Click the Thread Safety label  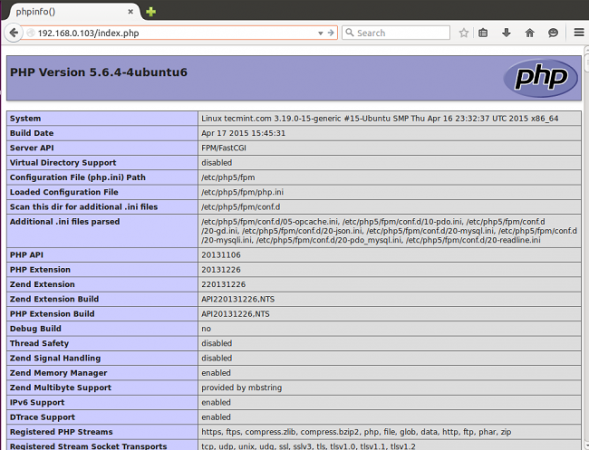[39, 343]
